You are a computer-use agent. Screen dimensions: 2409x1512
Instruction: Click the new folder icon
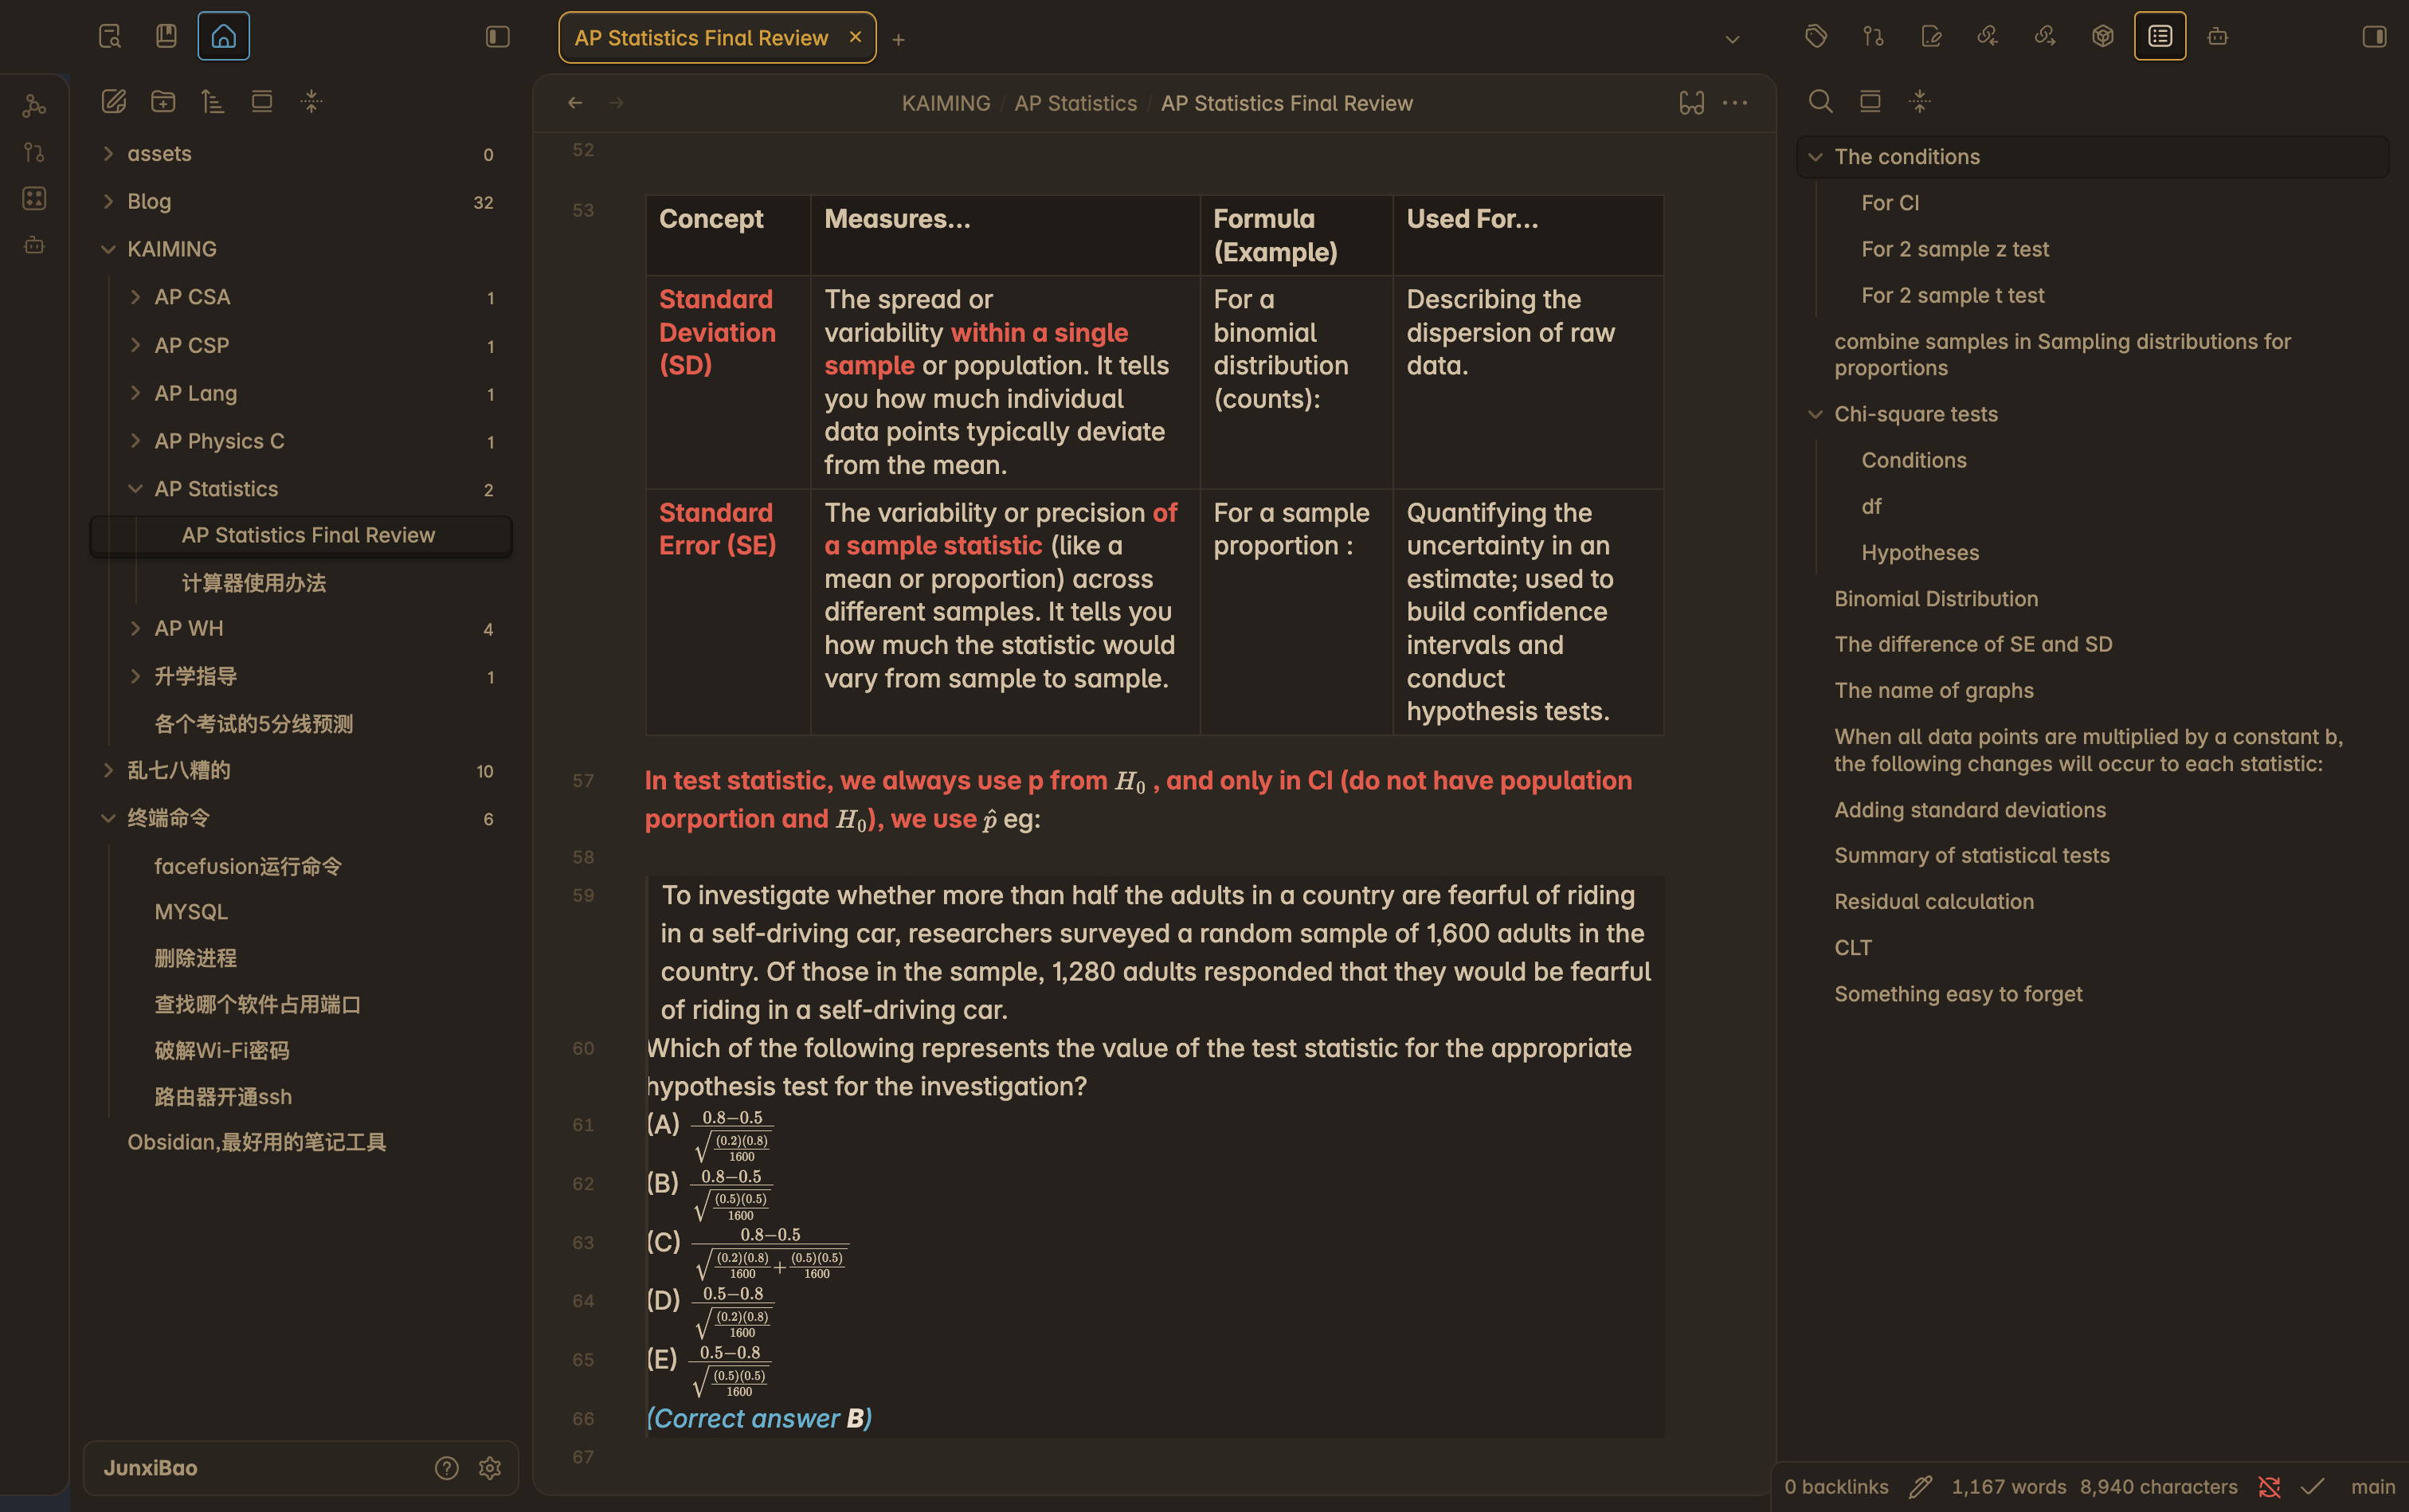pos(163,101)
